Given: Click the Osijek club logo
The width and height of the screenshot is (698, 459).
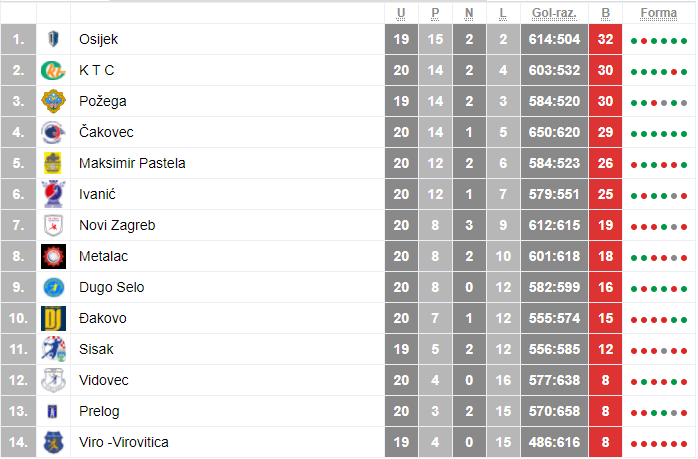Looking at the screenshot, I should [x=53, y=39].
